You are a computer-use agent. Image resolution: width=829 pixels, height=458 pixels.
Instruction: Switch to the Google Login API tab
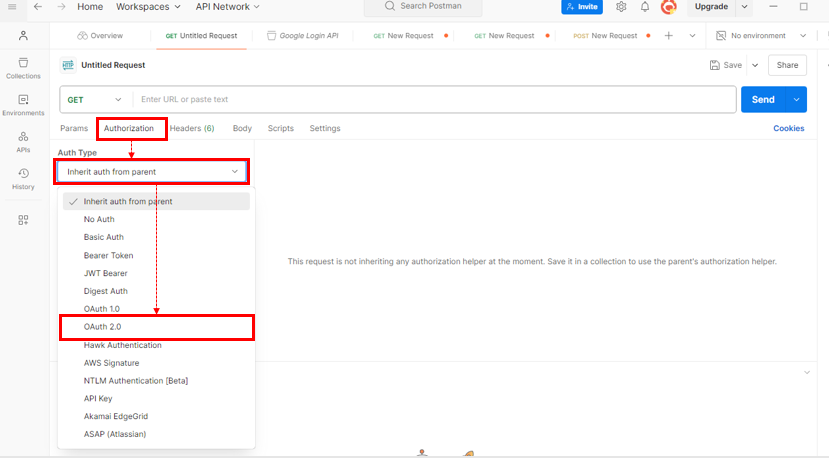[303, 35]
